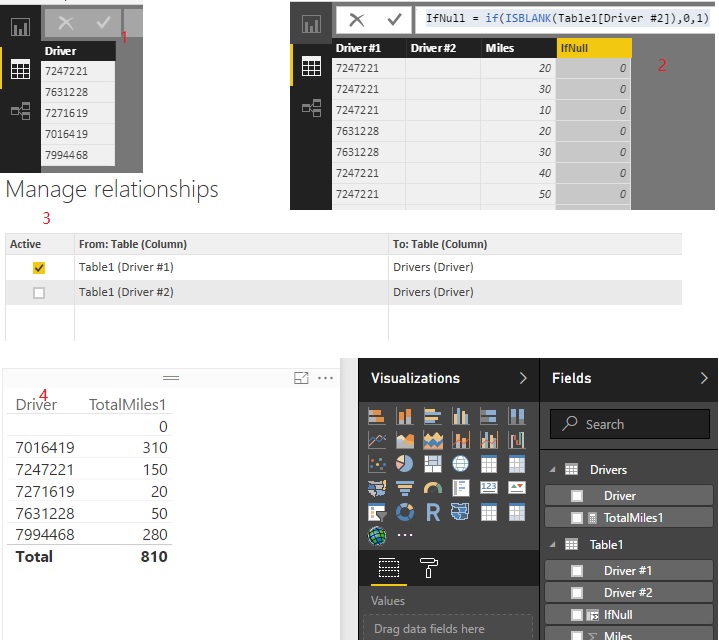
Task: Commit the IfNull formula with the checkmark
Action: point(394,19)
